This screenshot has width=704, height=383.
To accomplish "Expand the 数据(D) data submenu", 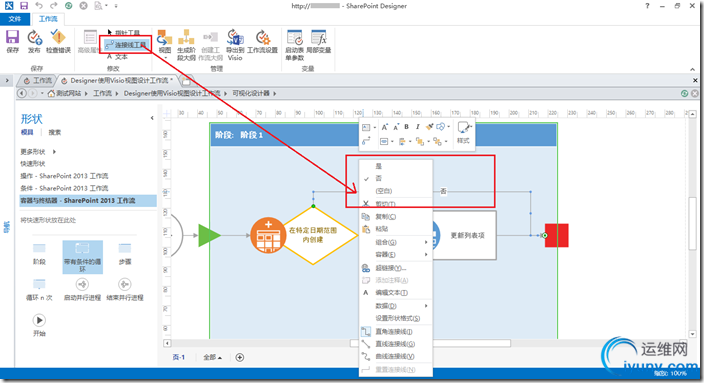I will (396, 306).
